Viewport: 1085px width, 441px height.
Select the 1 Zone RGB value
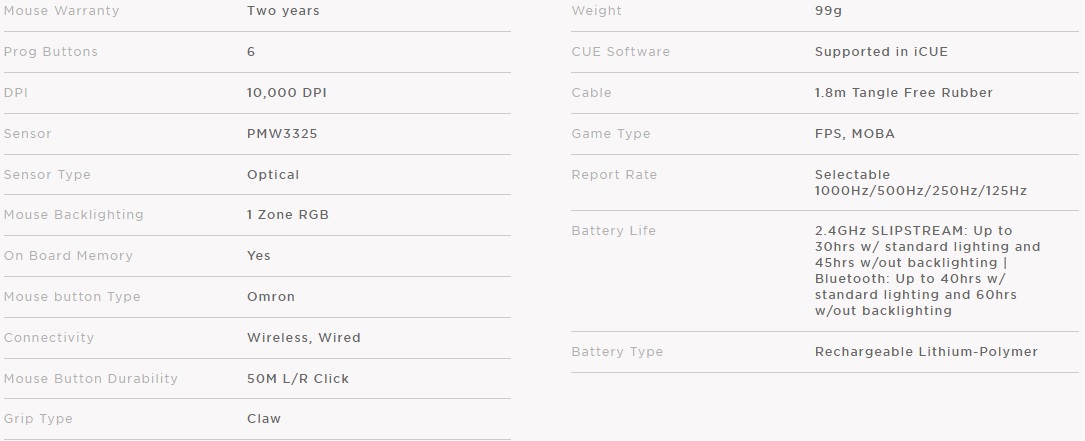tap(288, 215)
